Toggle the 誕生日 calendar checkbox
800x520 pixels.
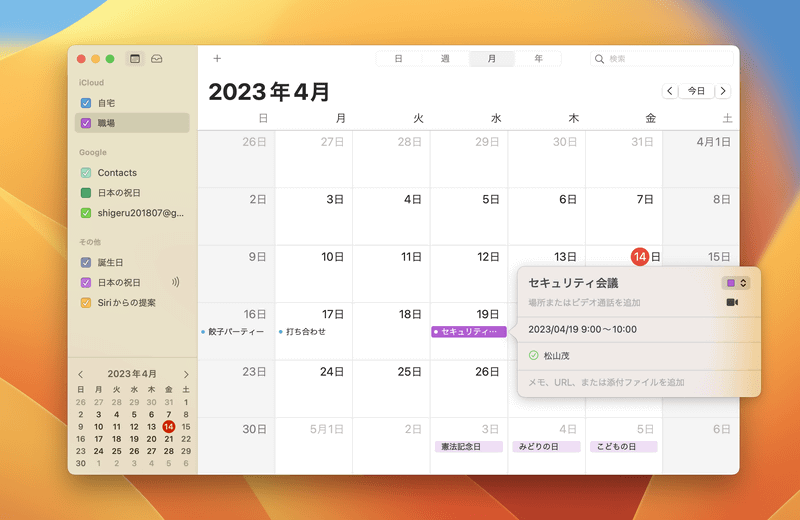coord(86,262)
